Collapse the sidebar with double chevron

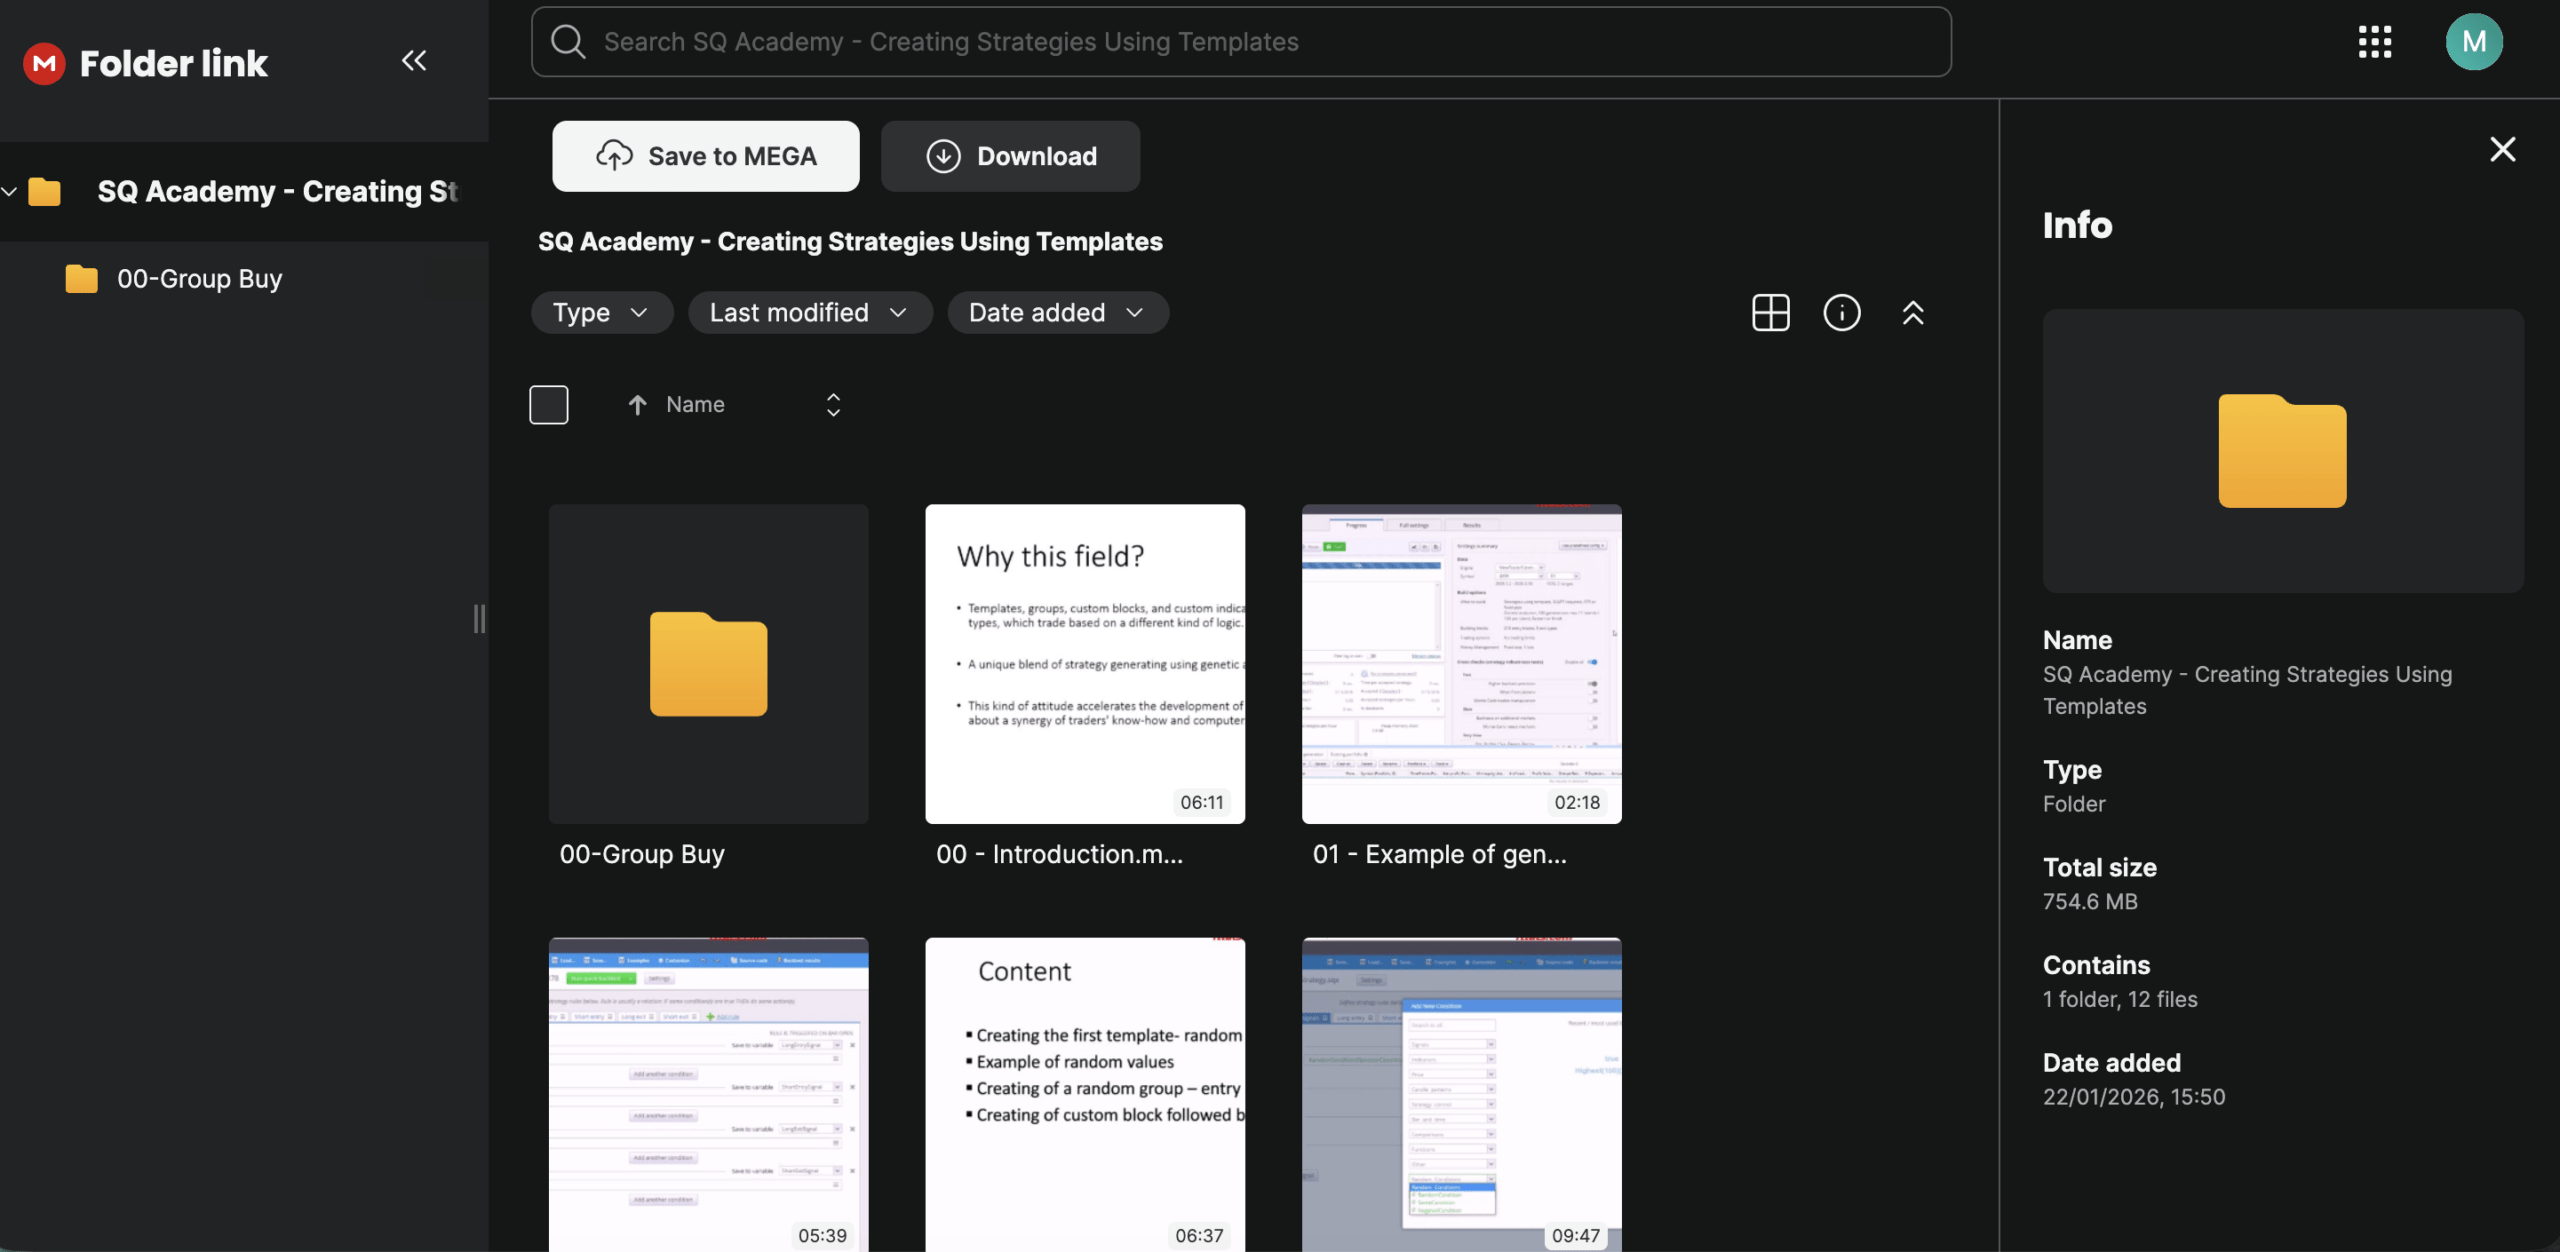point(414,61)
